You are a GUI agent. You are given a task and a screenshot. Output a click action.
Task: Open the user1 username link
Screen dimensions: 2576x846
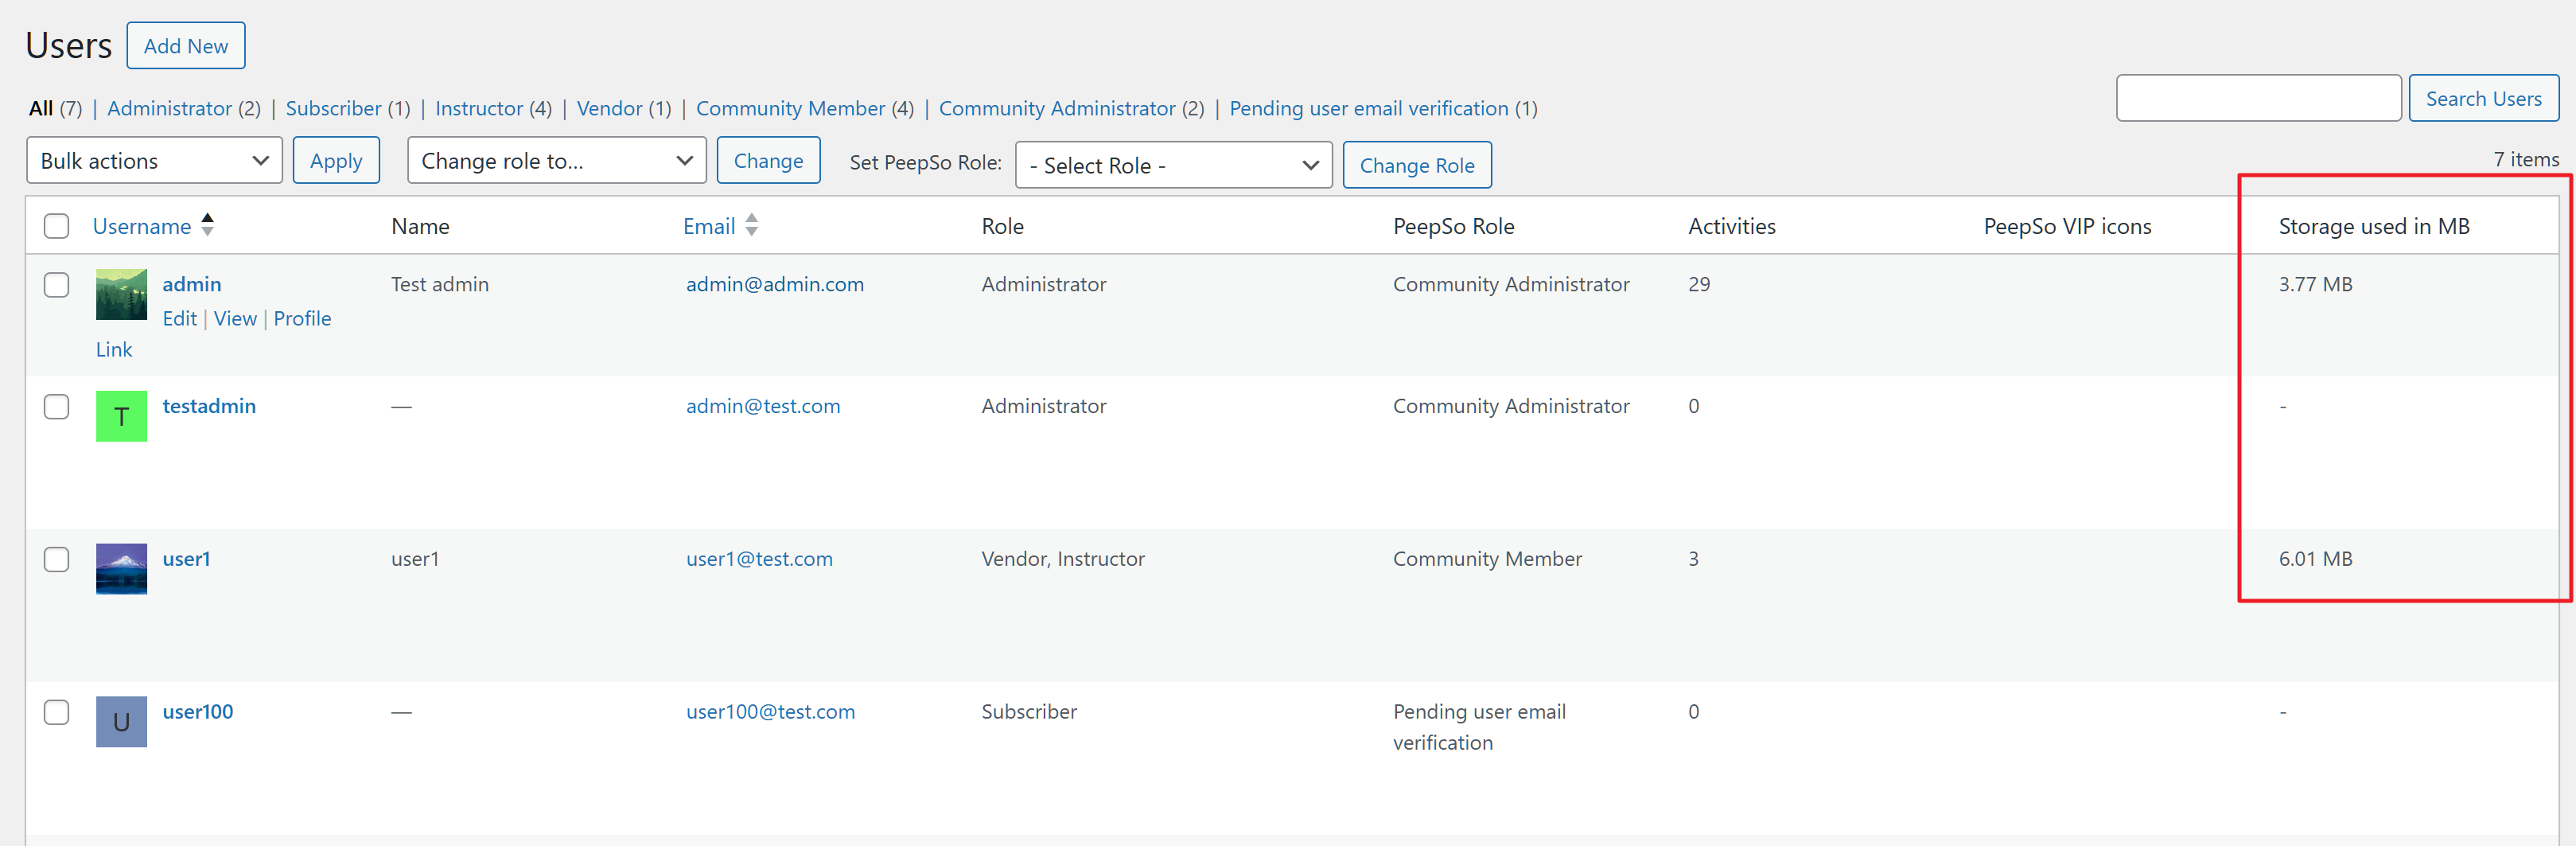pos(186,559)
